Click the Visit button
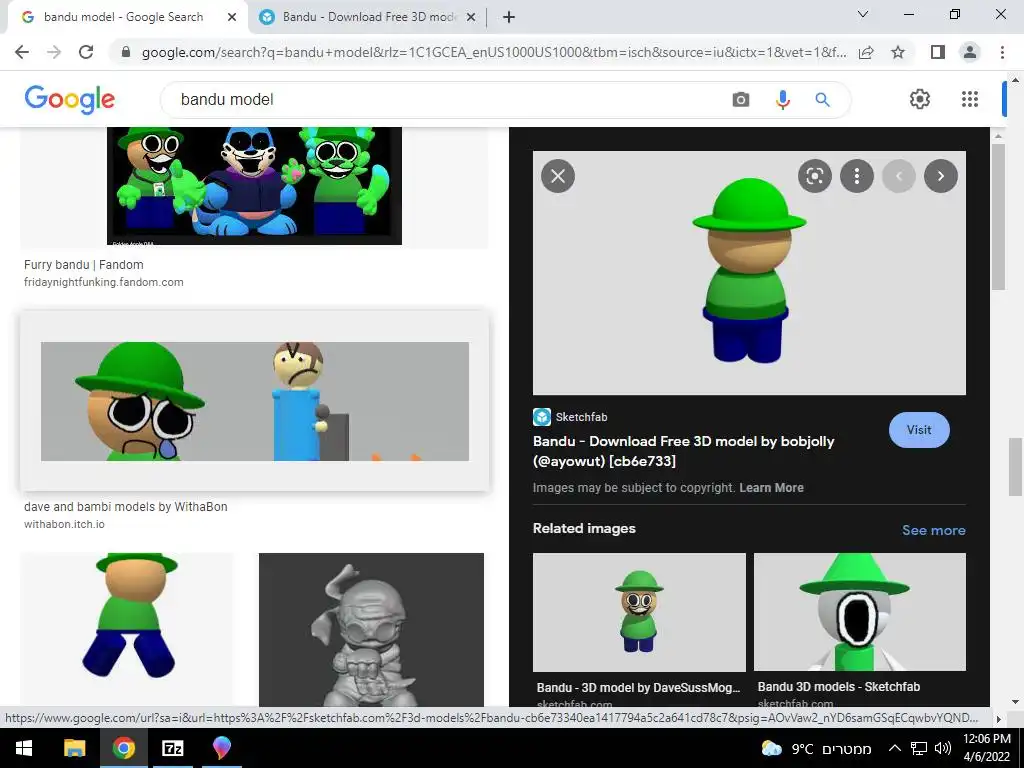The width and height of the screenshot is (1024, 768). (919, 430)
